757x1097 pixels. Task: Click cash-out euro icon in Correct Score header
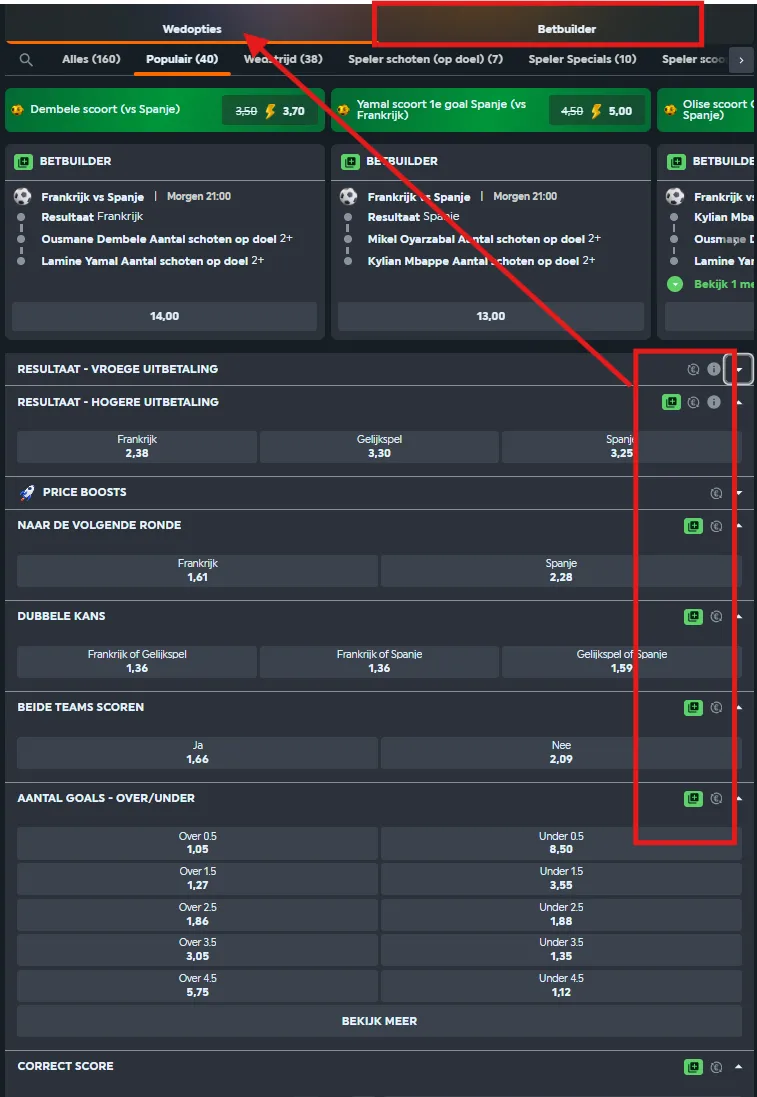716,1067
